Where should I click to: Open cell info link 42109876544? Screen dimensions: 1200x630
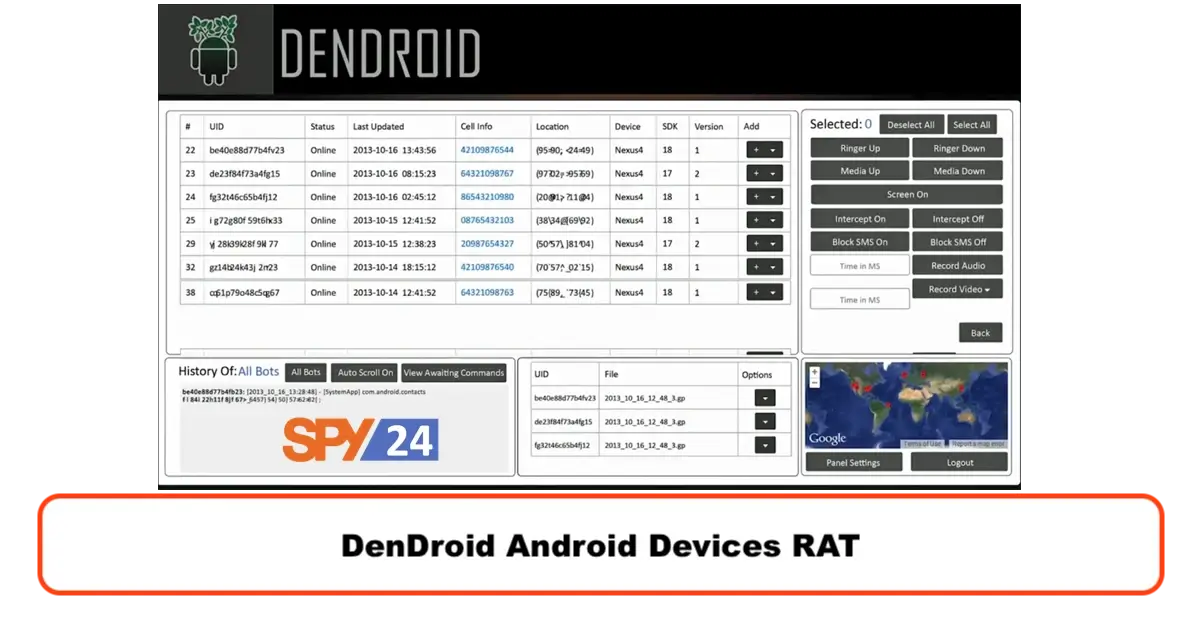(487, 150)
